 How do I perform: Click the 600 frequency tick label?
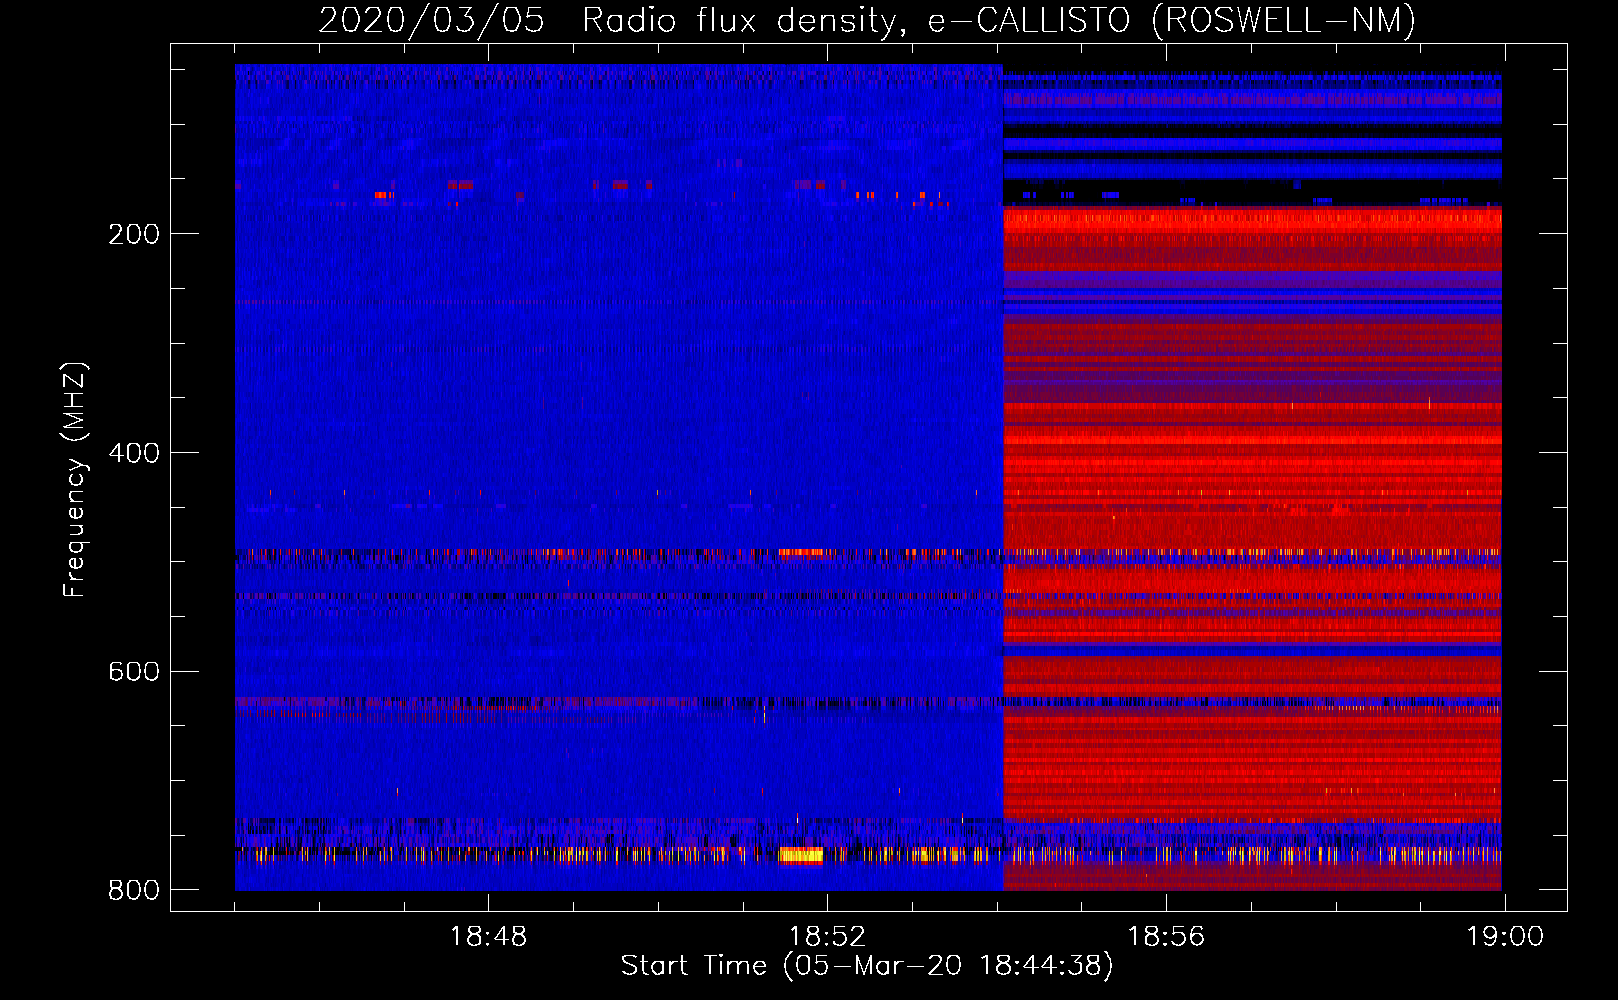134,671
